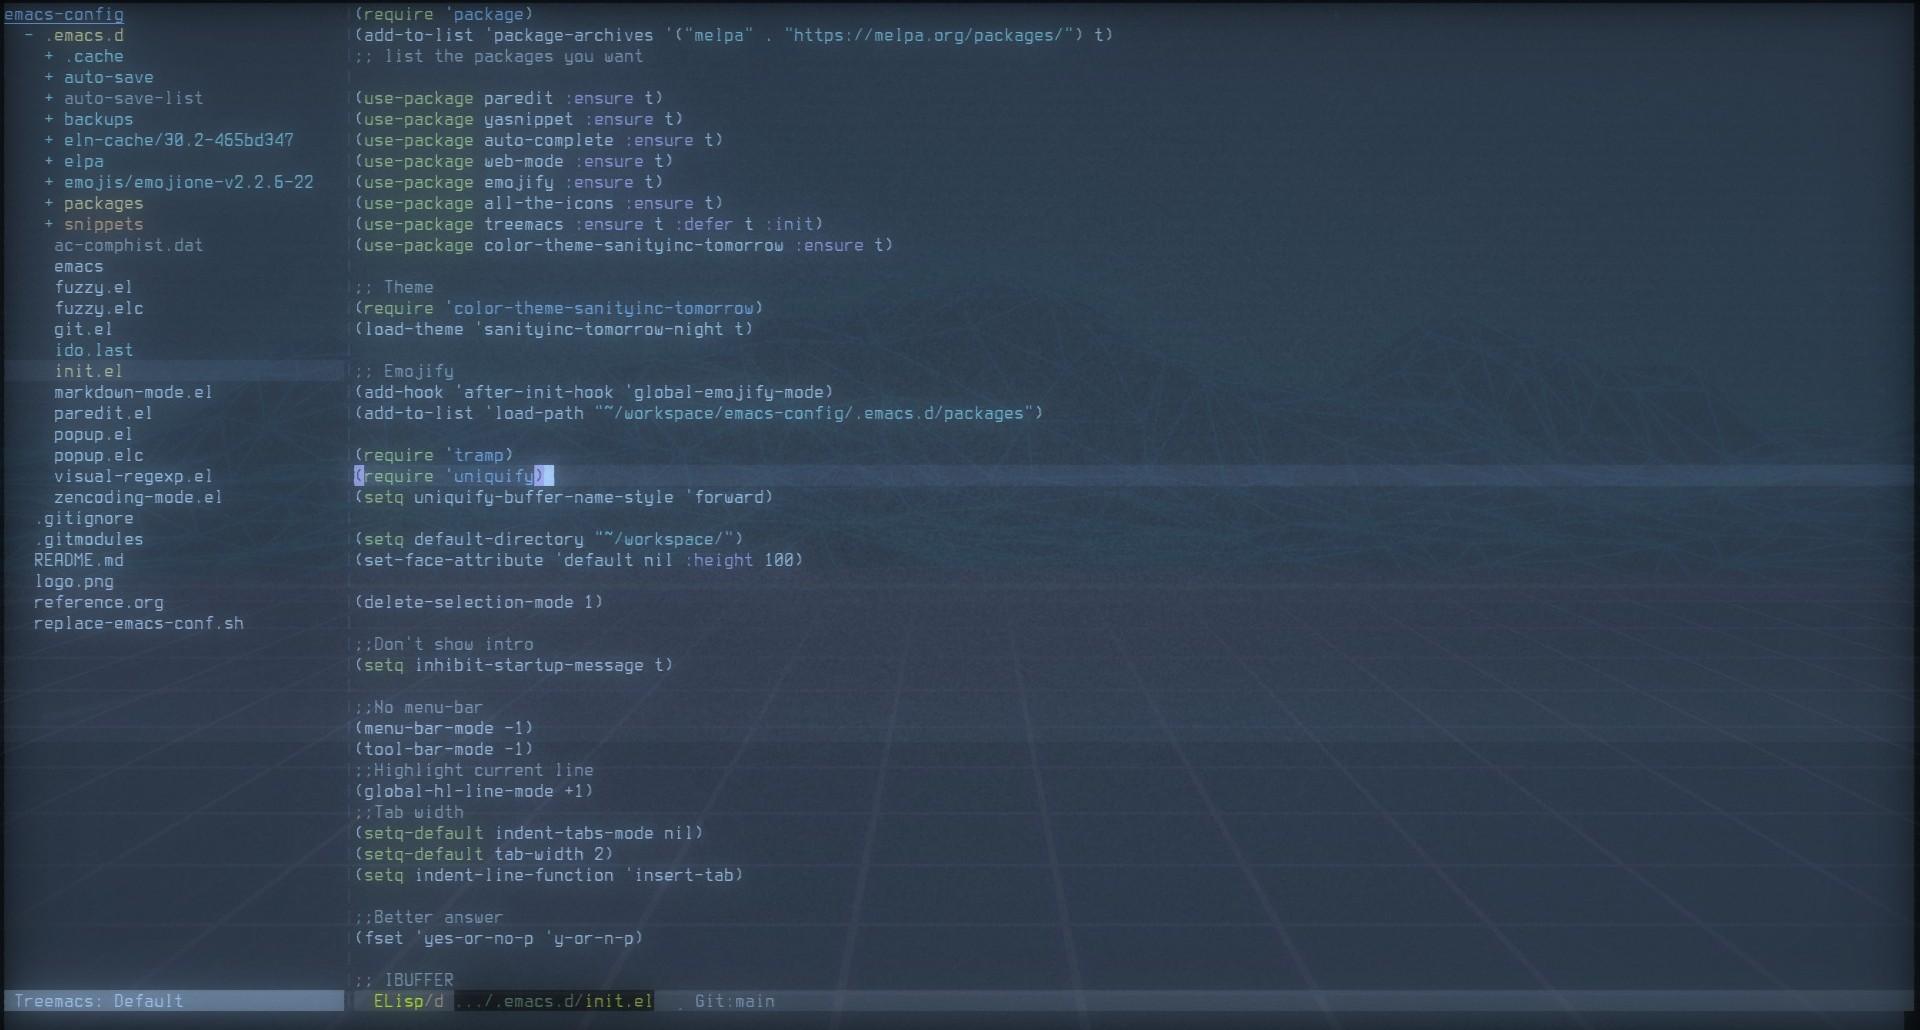Open ido.last file
1920x1030 pixels.
pos(93,350)
